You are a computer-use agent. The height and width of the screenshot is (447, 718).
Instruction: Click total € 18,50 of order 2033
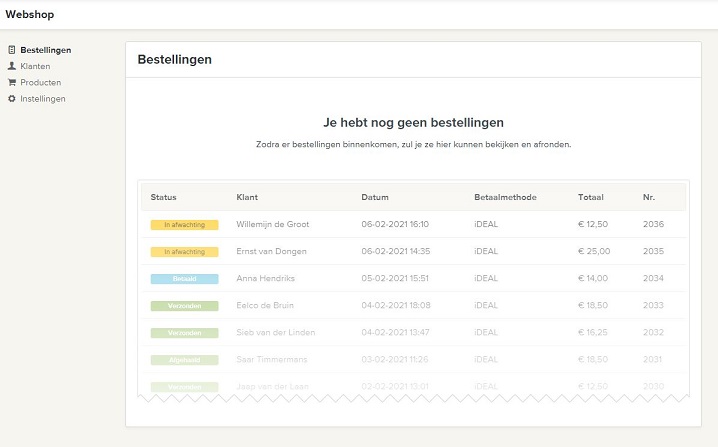tap(593, 305)
